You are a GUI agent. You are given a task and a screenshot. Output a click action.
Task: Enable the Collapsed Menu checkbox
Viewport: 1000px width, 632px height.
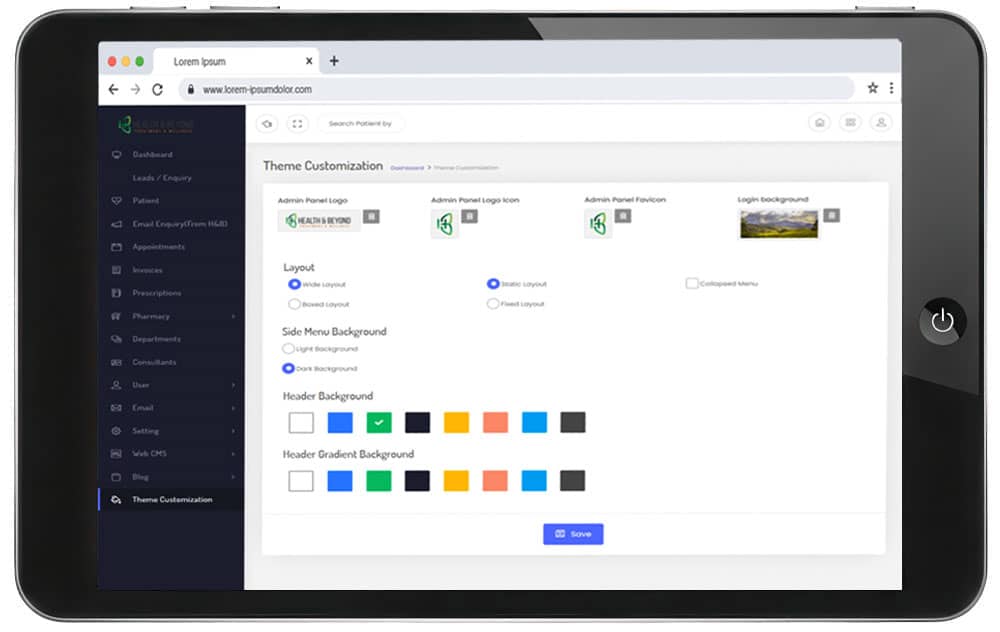coord(692,283)
